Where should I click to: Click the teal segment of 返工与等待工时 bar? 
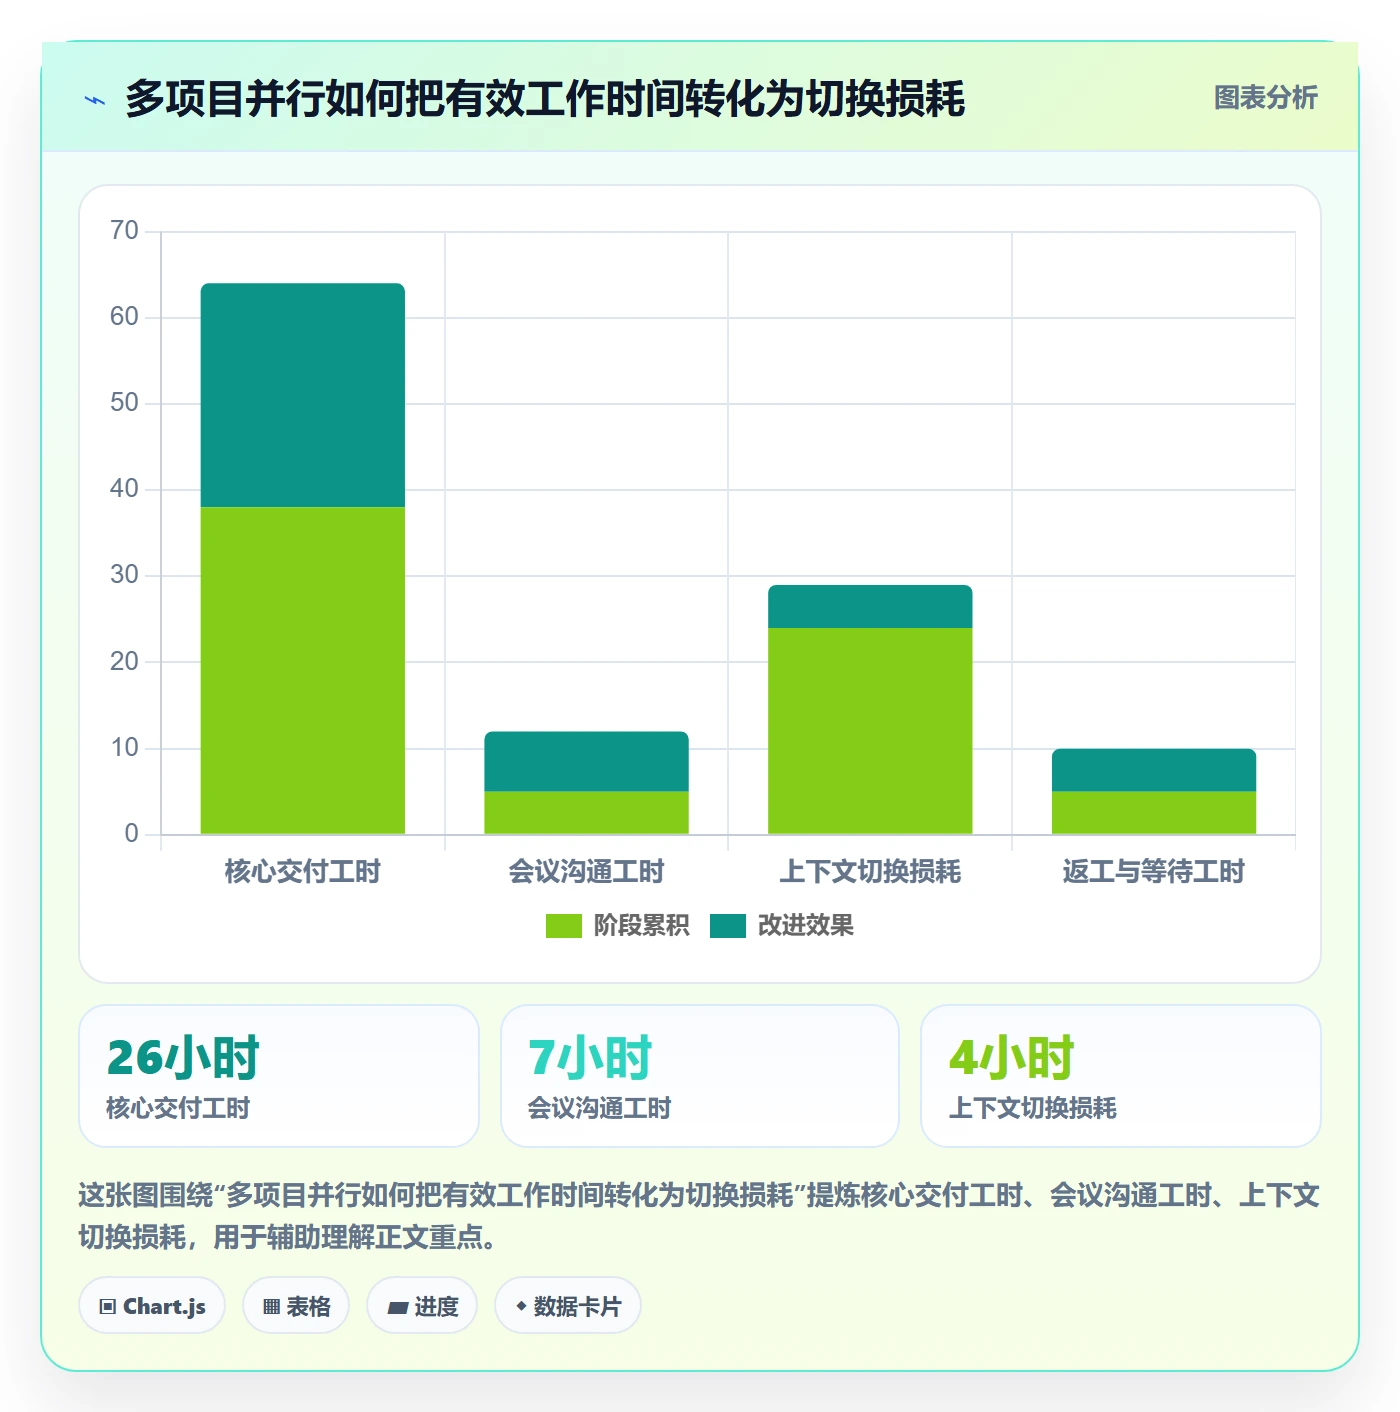click(x=1154, y=770)
